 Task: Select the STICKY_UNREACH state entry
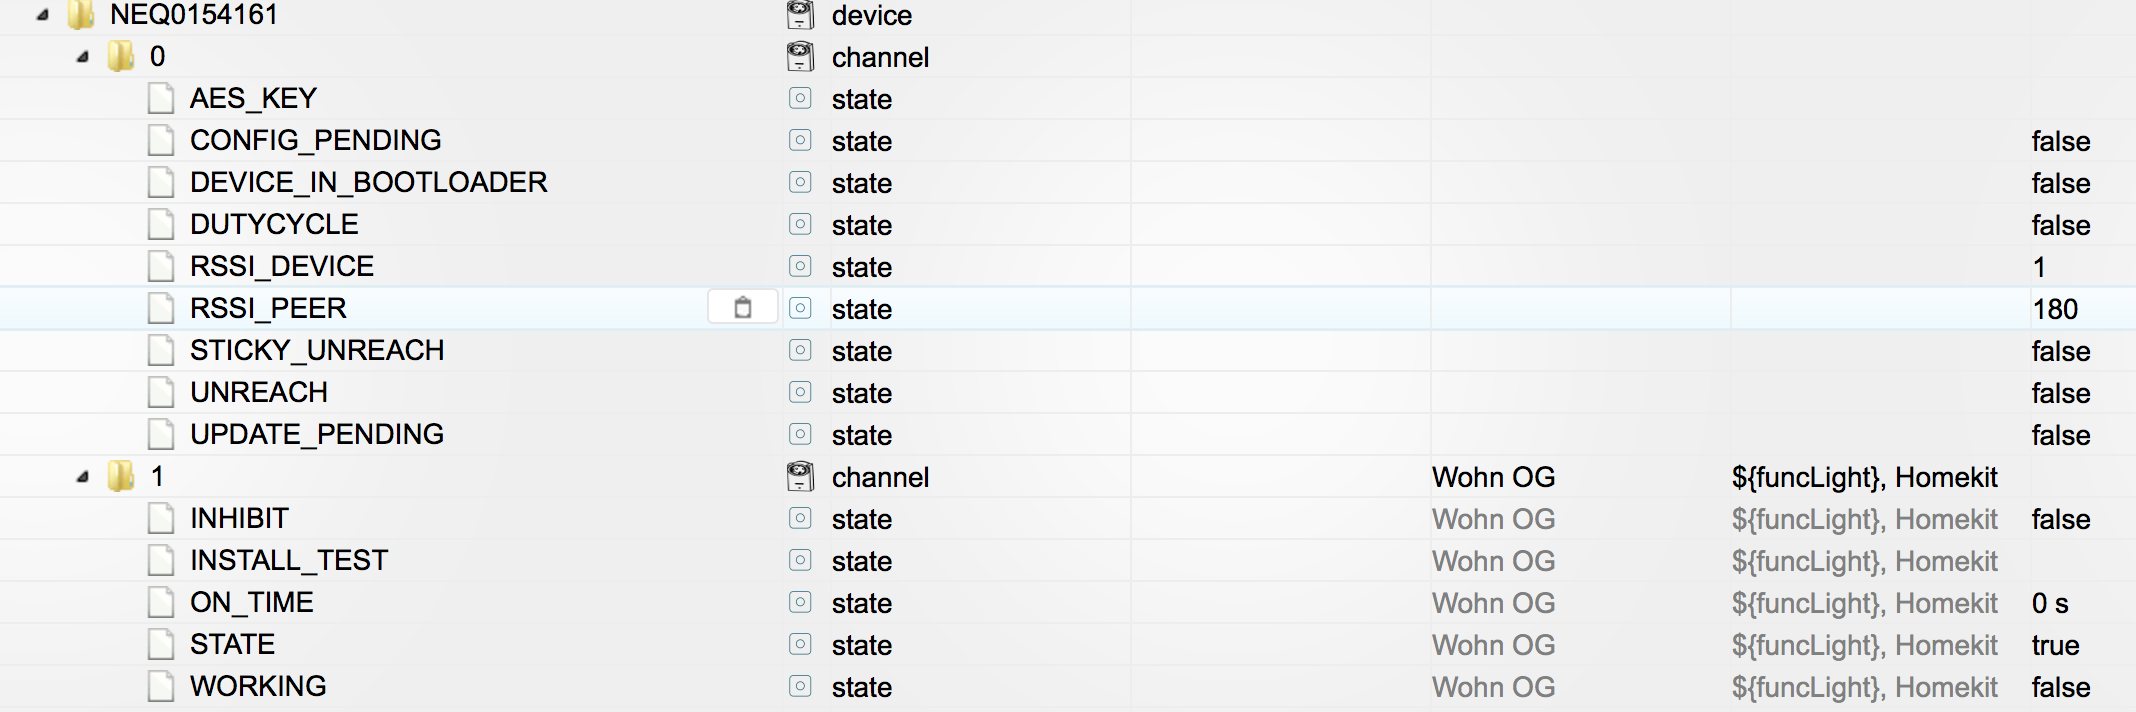coord(316,350)
